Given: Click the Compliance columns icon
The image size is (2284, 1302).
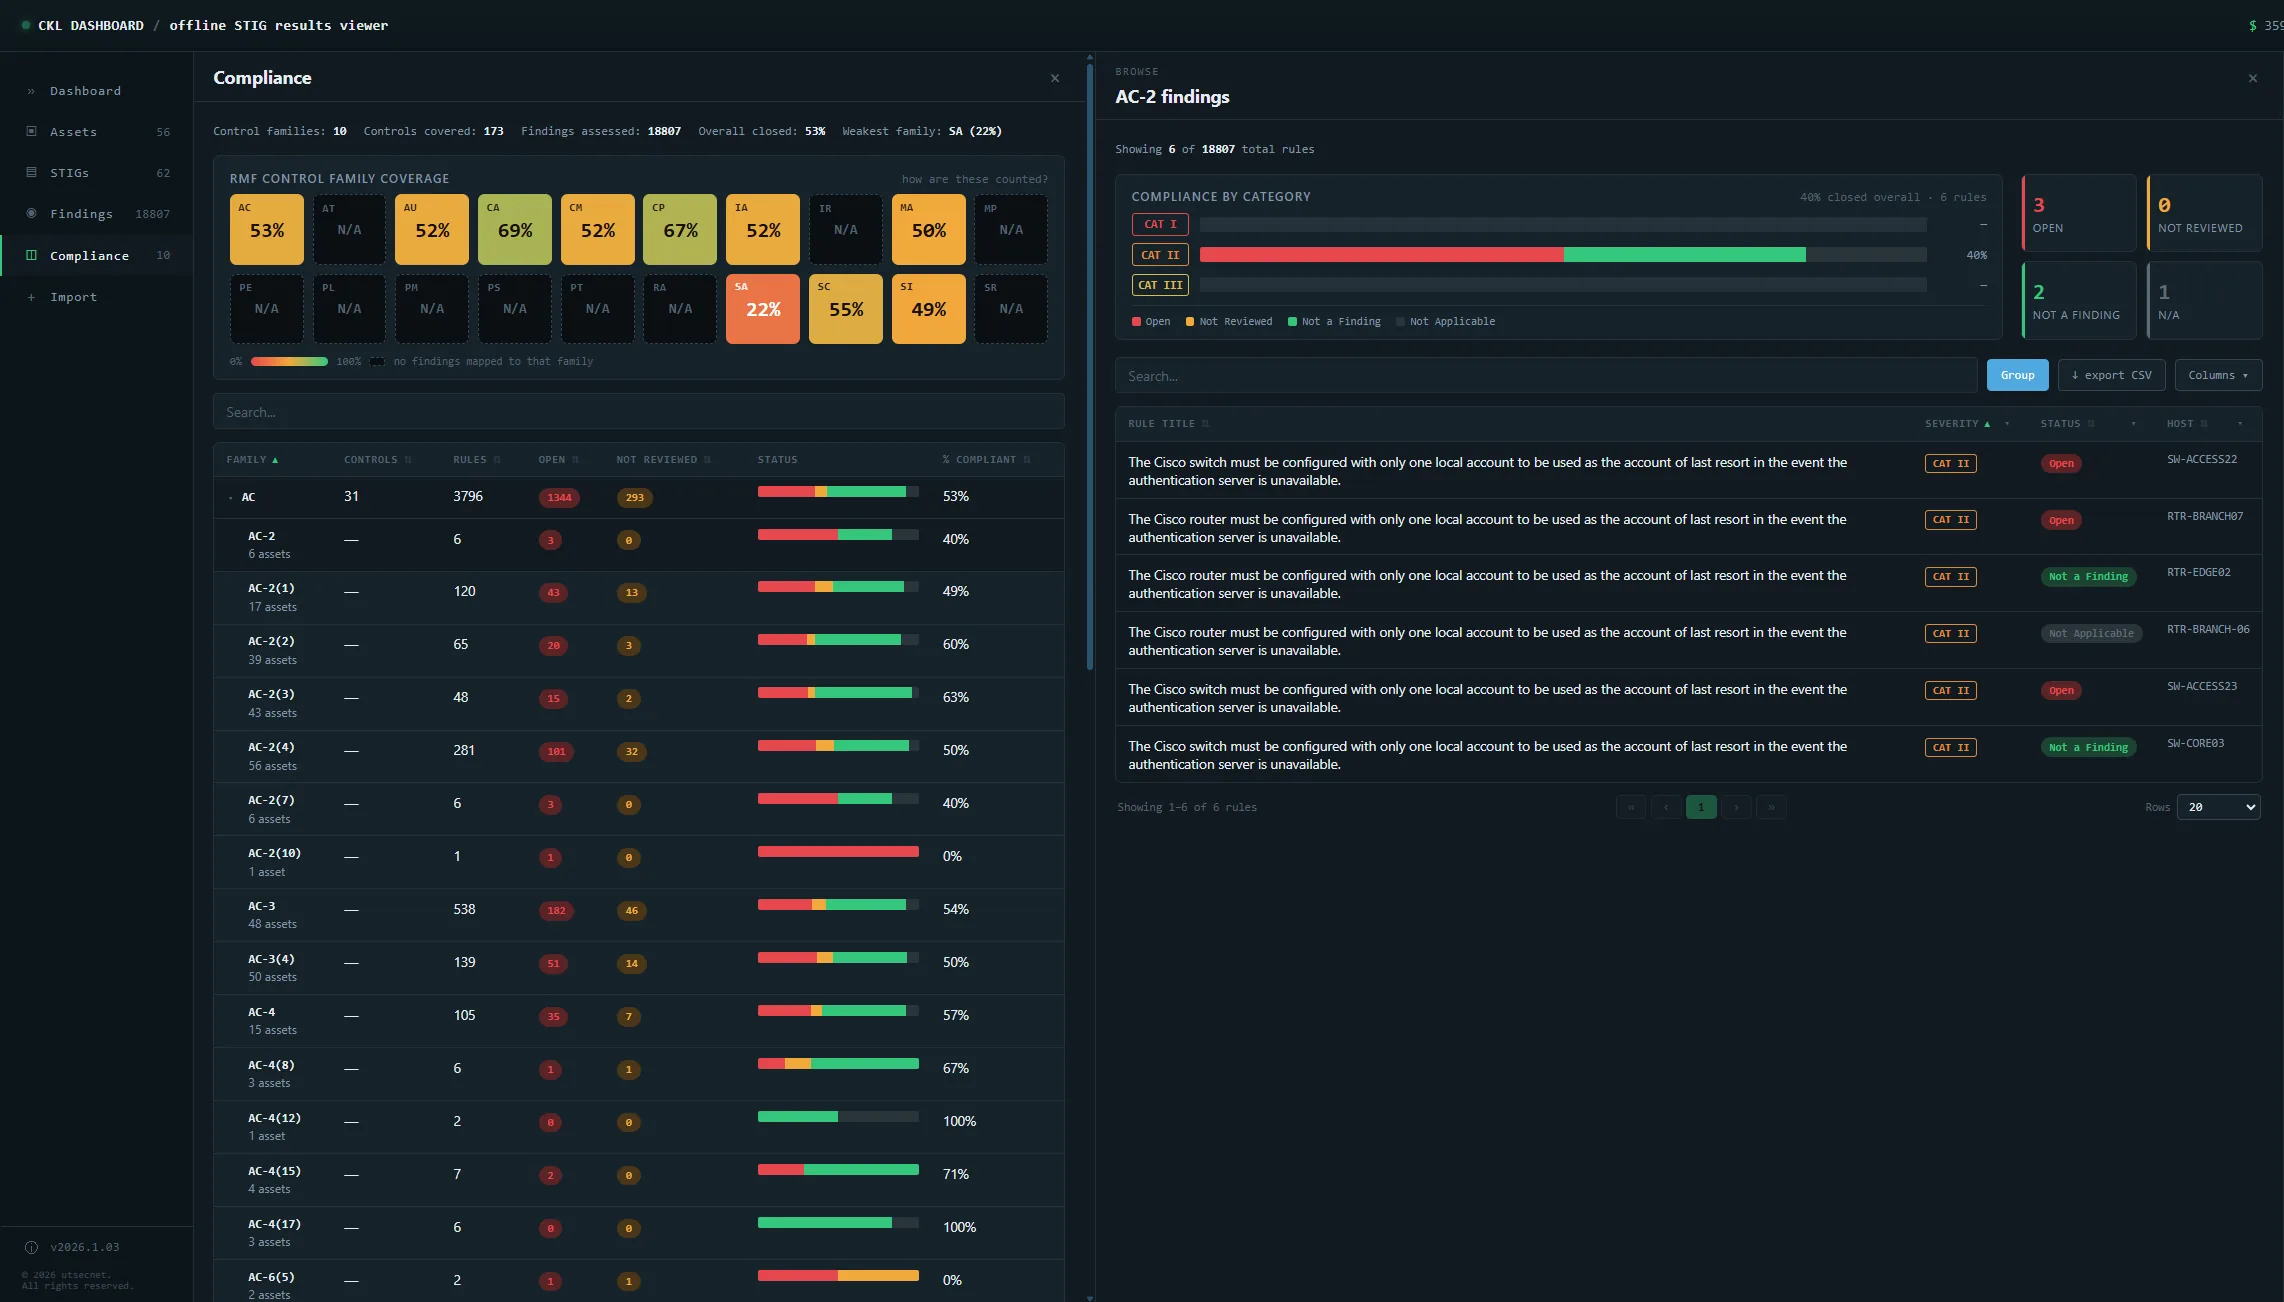Looking at the screenshot, I should click(31, 255).
